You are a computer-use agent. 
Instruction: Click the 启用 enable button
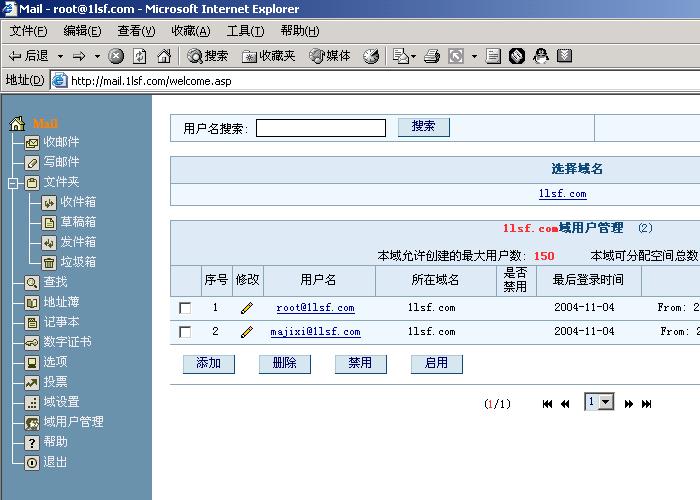tap(436, 364)
